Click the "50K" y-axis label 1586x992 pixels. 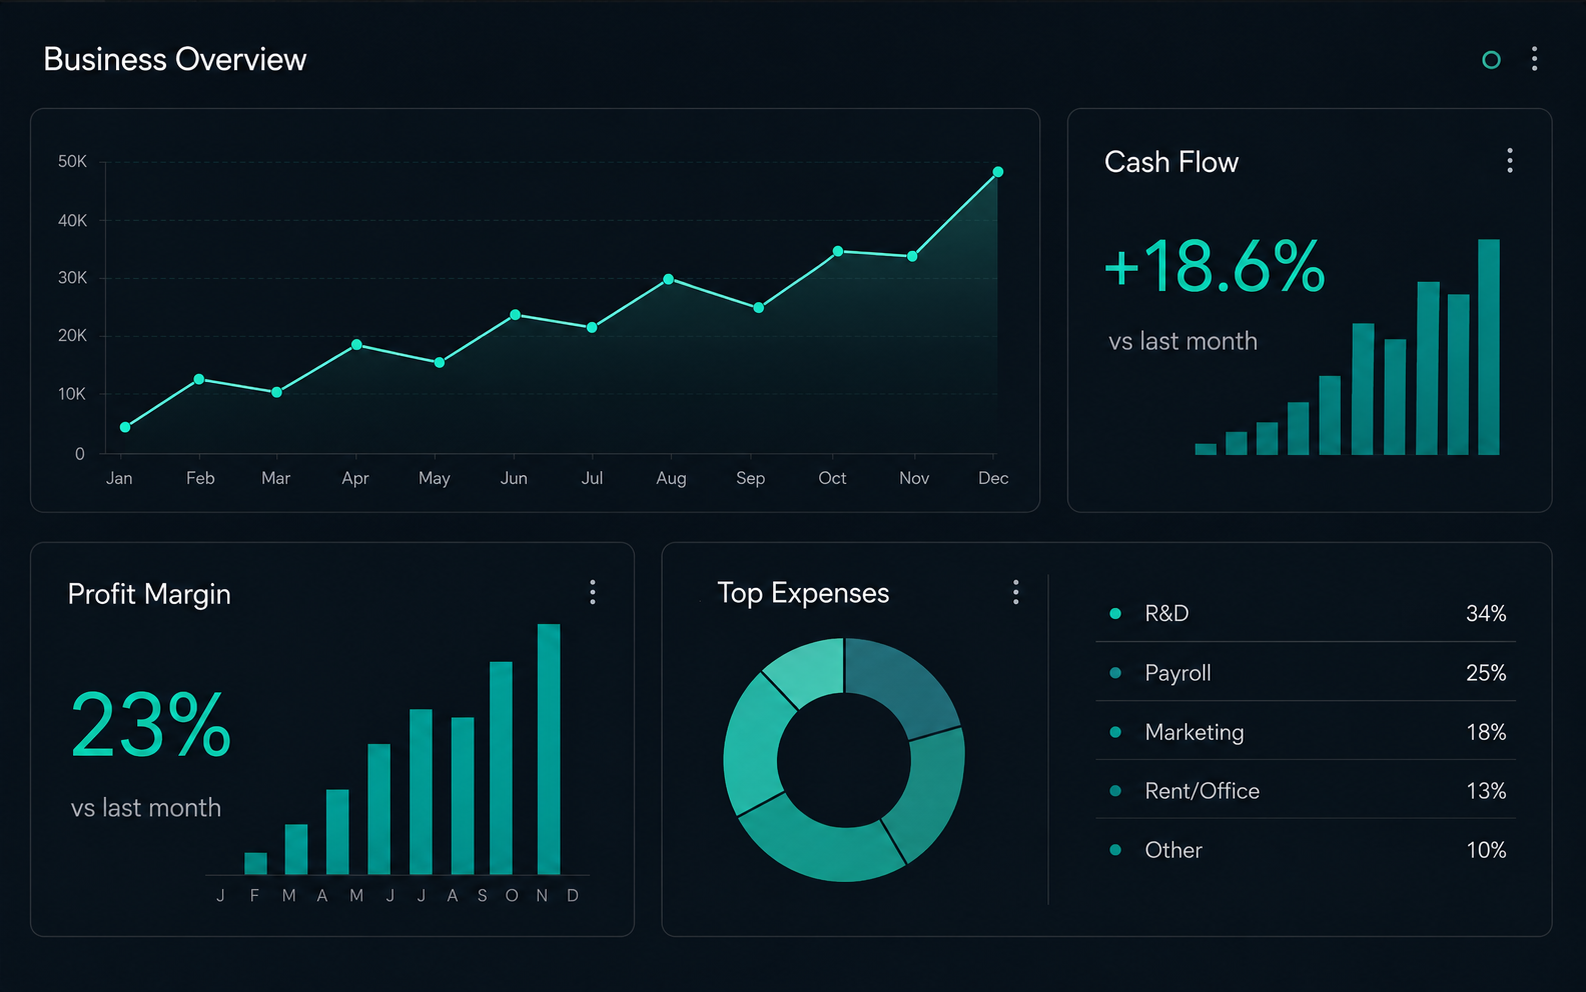coord(73,161)
